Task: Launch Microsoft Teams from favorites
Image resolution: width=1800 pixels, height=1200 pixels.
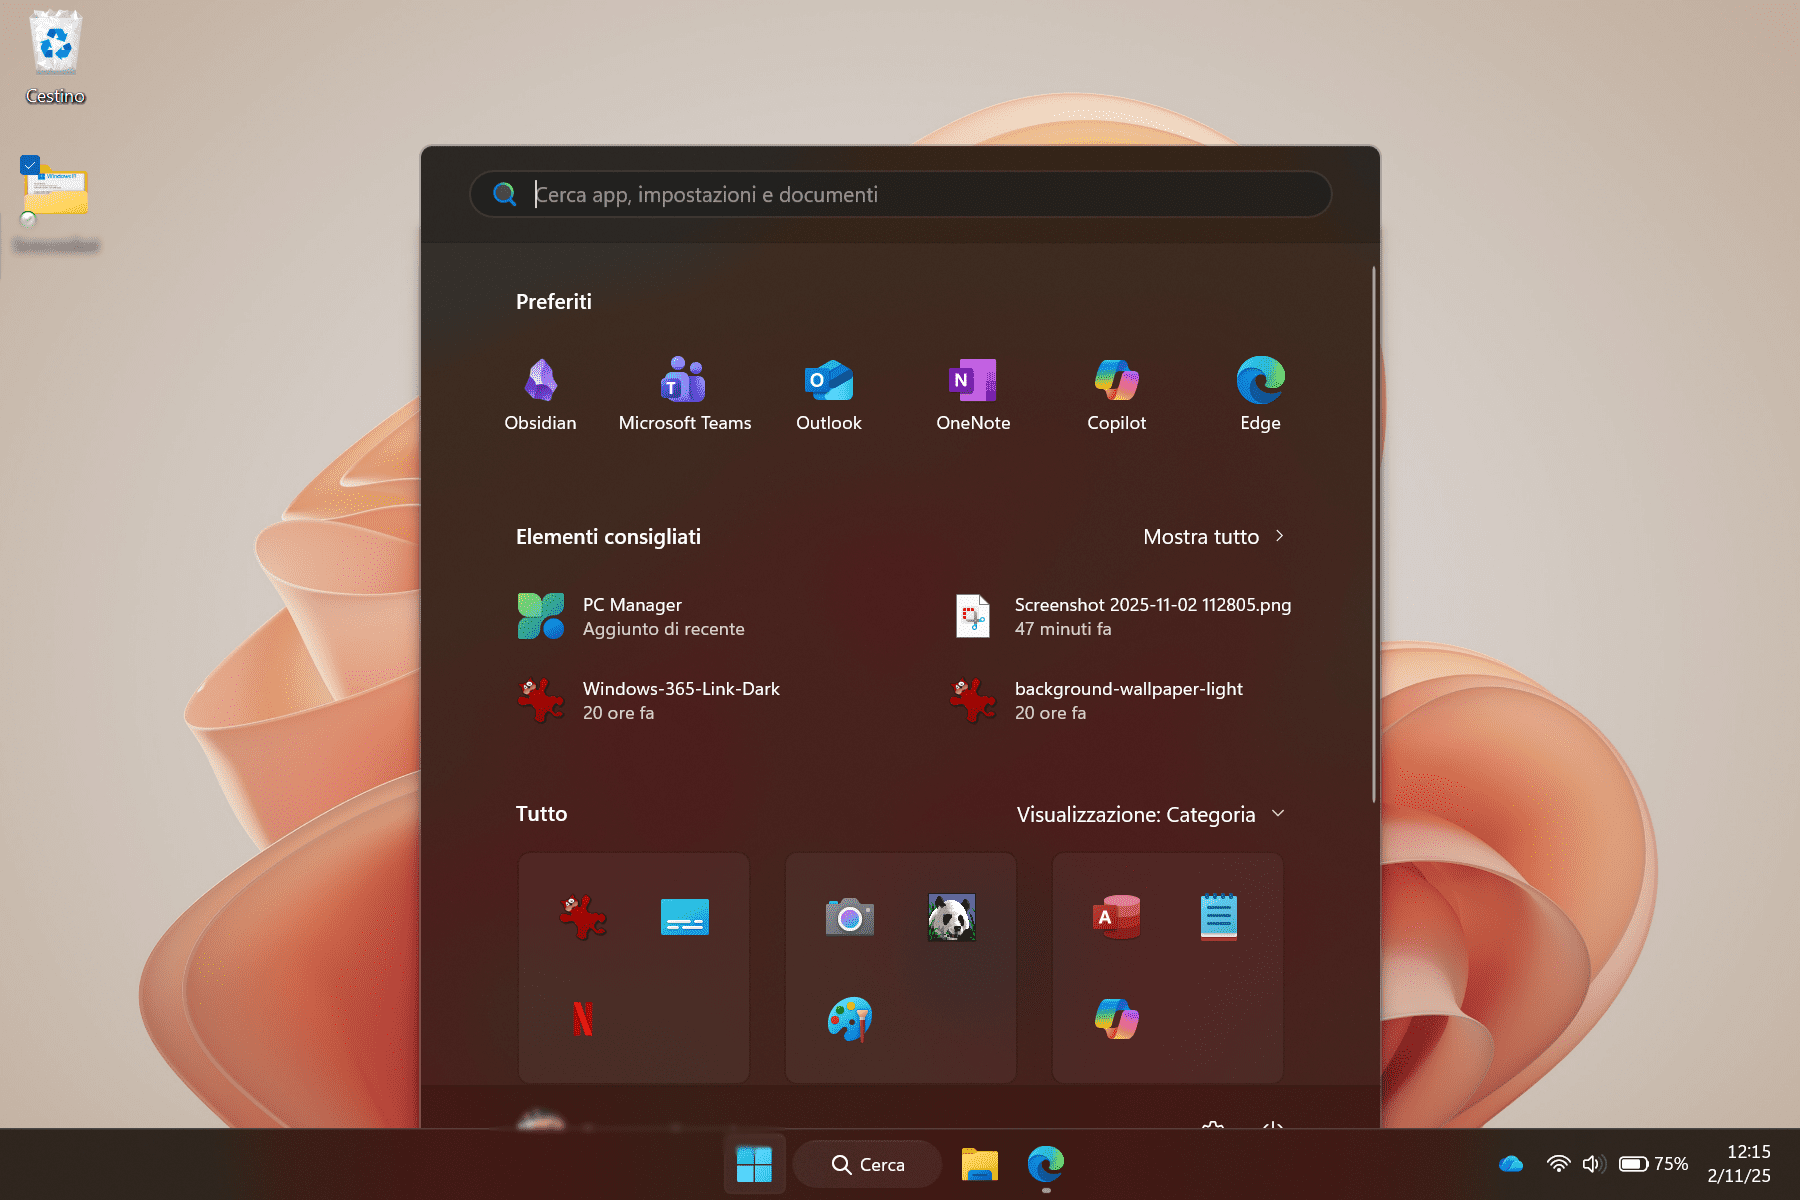Action: coord(683,390)
